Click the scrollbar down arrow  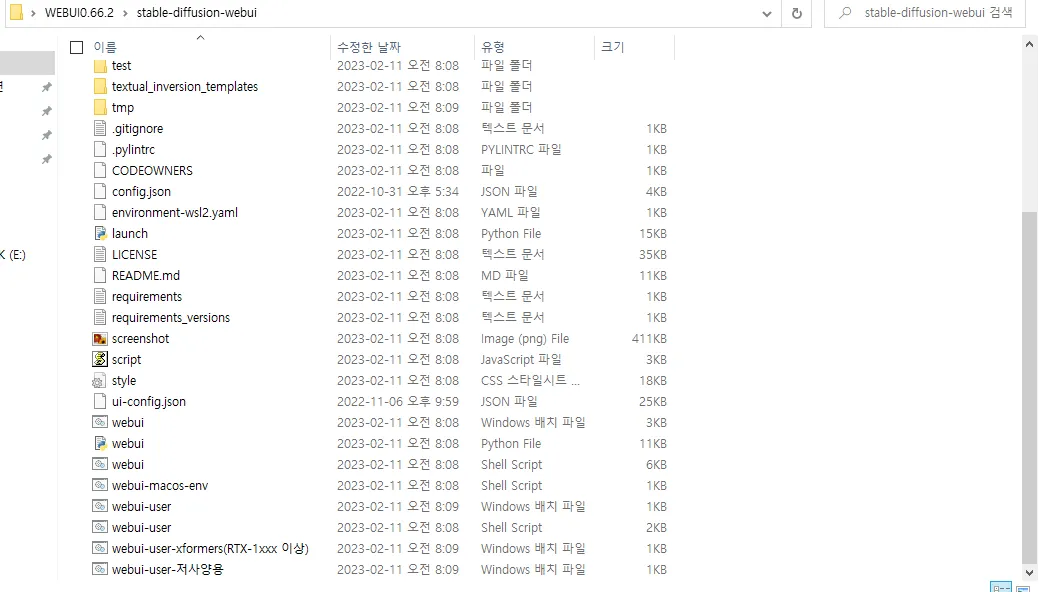coord(1029,573)
